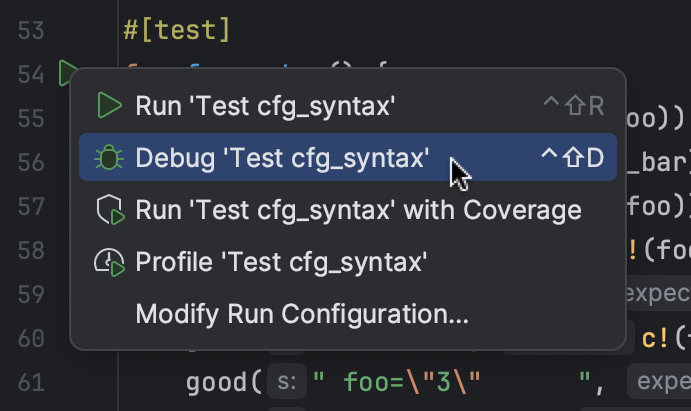Click line number 61 in the gutter

point(31,382)
